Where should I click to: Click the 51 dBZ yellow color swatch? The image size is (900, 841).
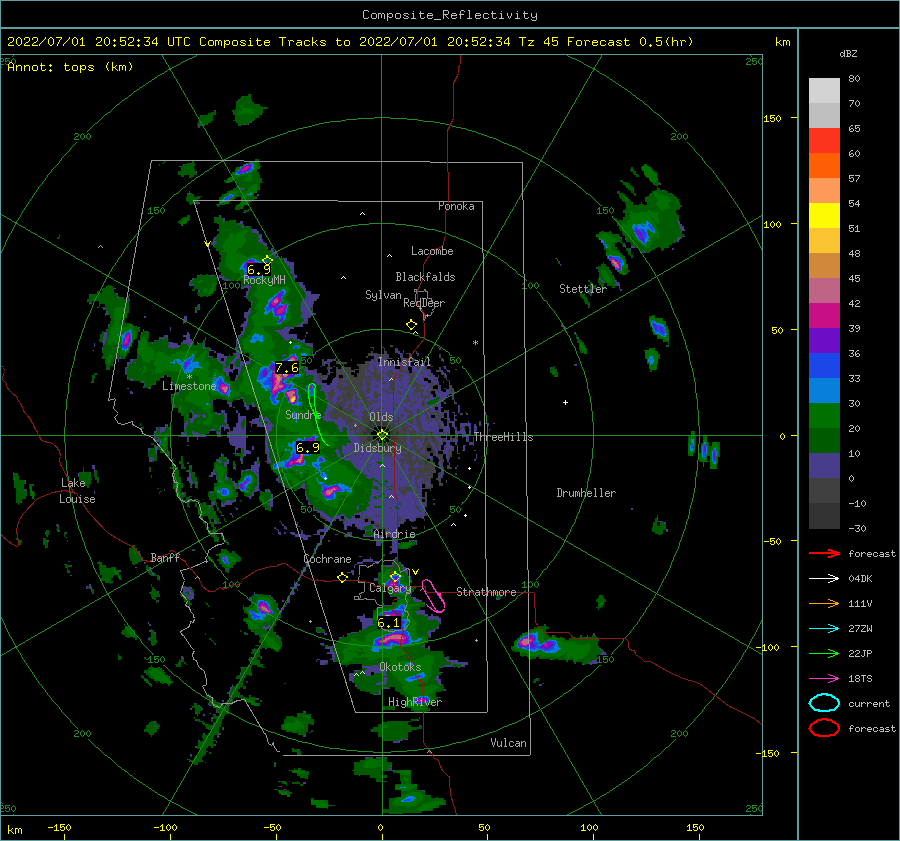(x=824, y=215)
